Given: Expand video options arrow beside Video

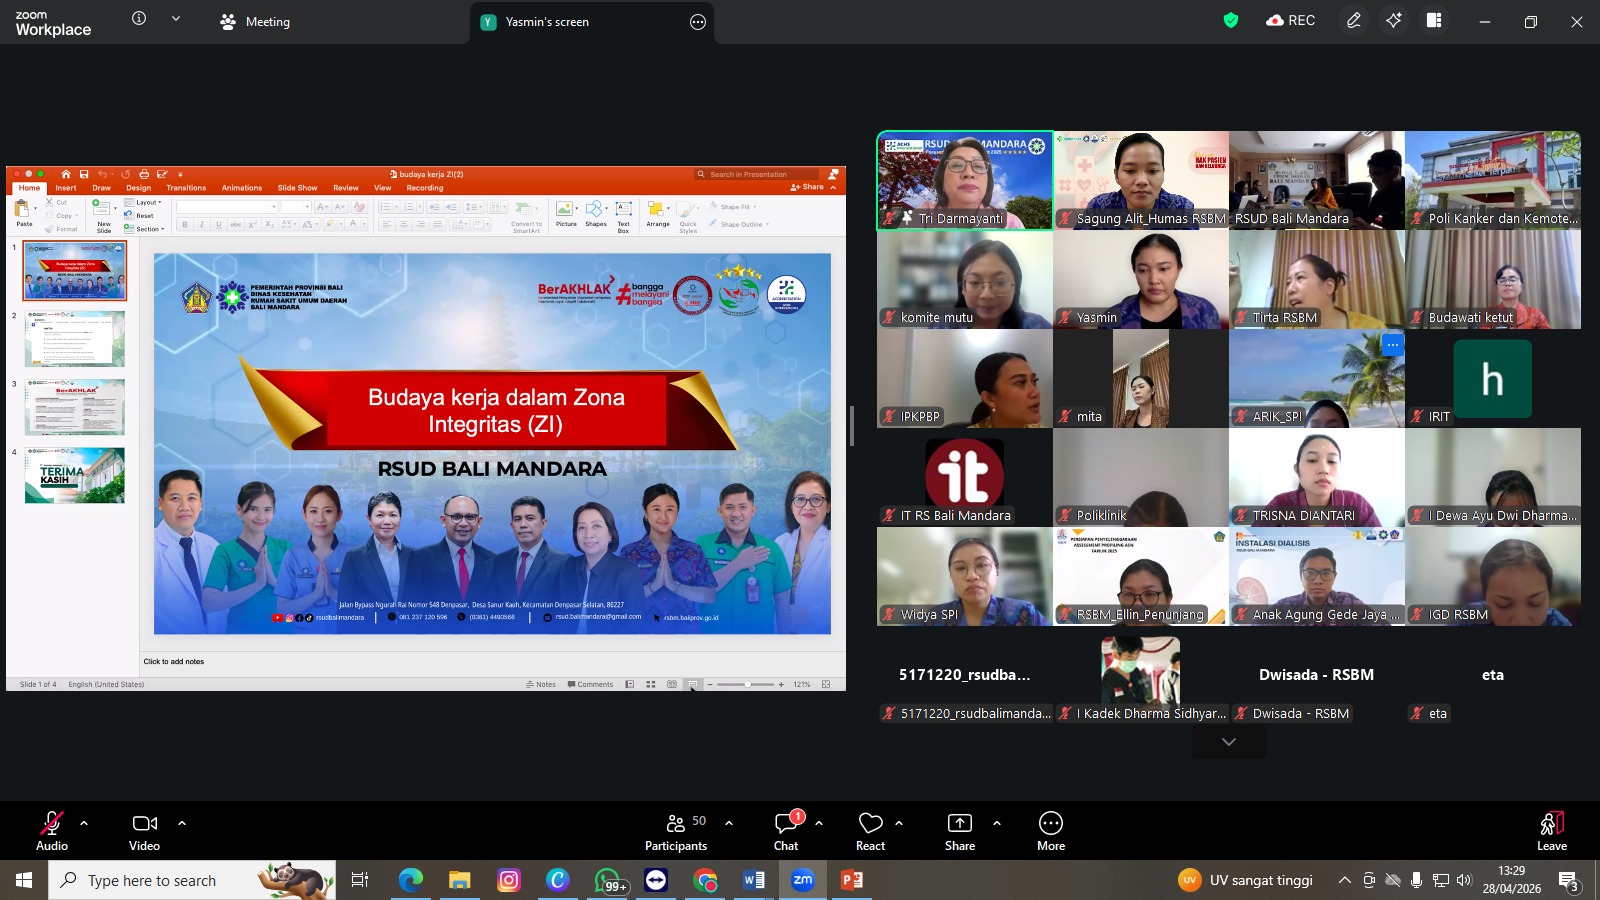Looking at the screenshot, I should click(x=182, y=823).
